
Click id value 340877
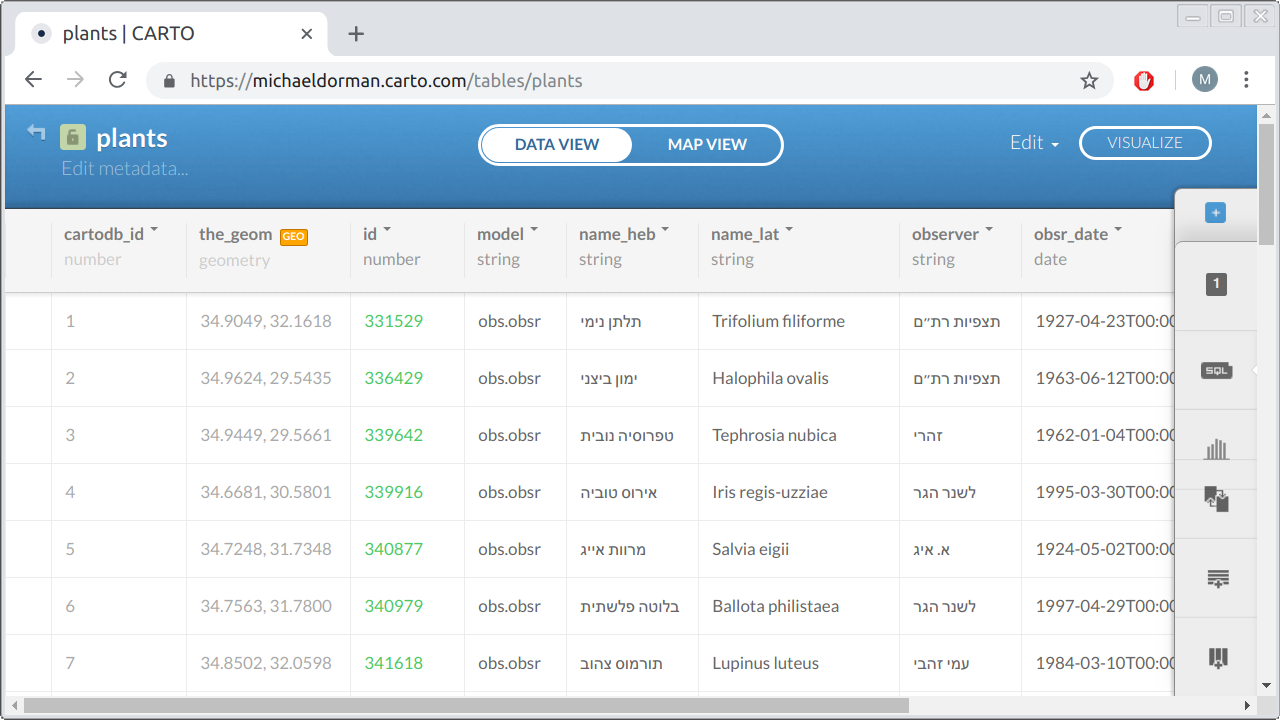point(393,549)
